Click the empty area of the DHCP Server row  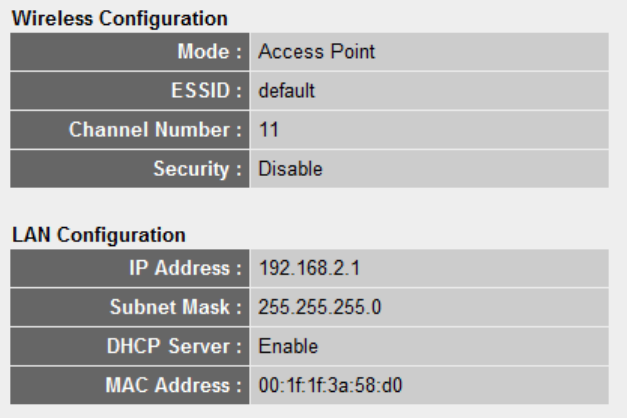pos(463,346)
